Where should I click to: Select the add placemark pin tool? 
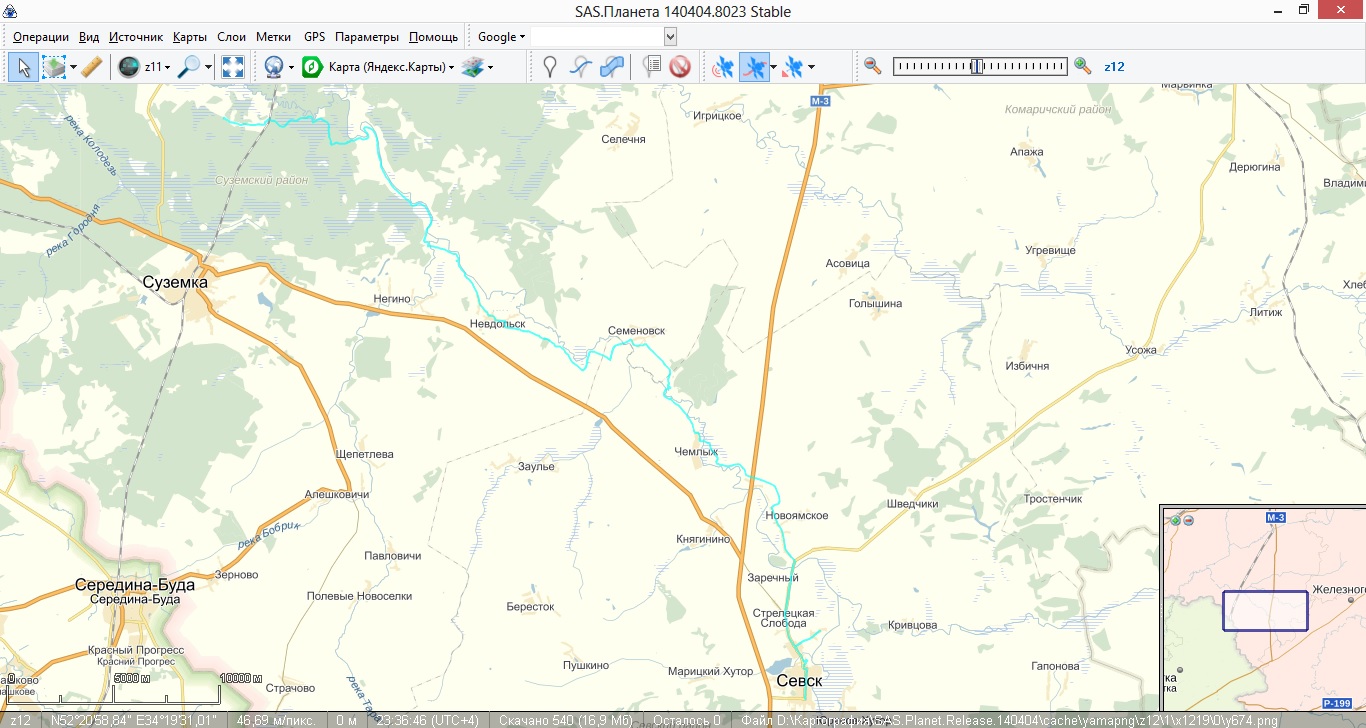[x=549, y=67]
